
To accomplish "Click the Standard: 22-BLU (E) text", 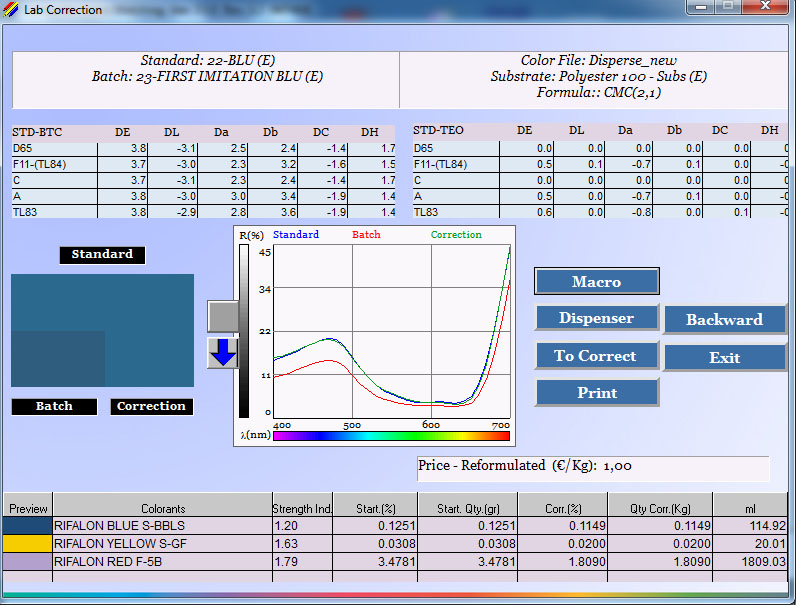I will pos(208,60).
